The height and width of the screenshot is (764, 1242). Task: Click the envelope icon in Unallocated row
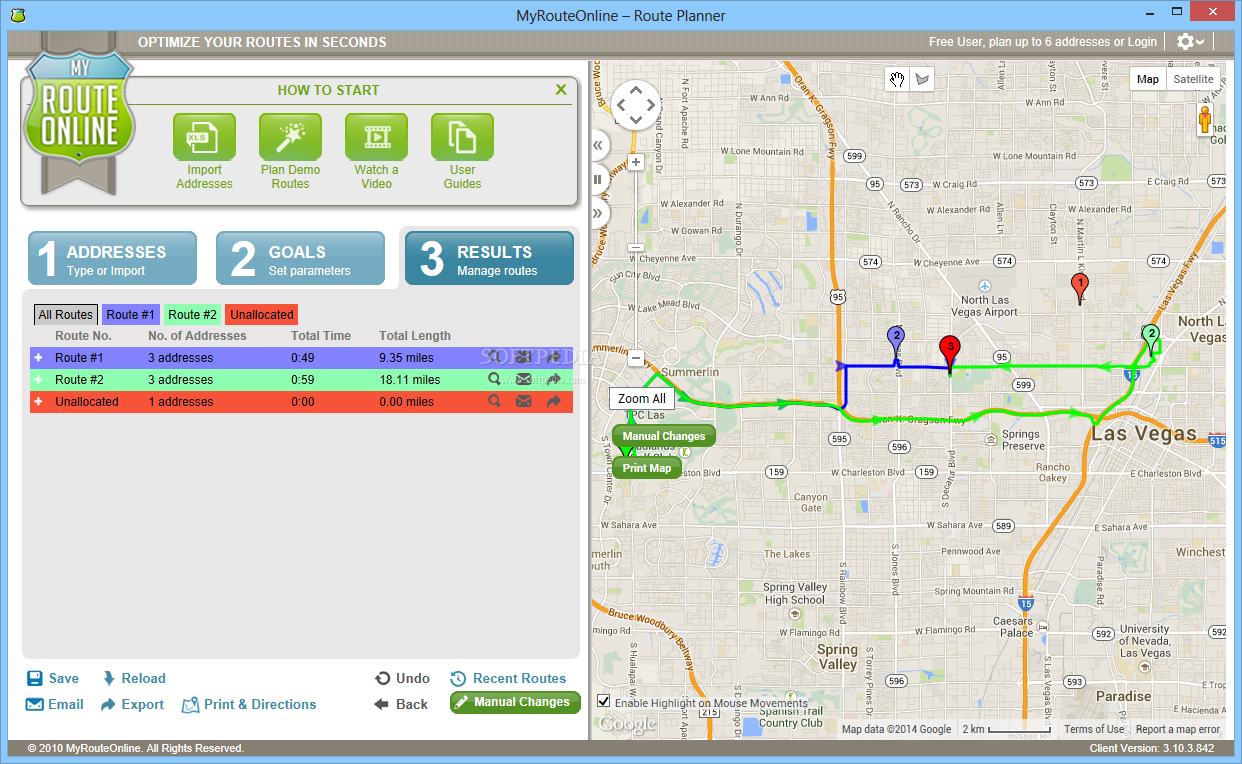523,401
